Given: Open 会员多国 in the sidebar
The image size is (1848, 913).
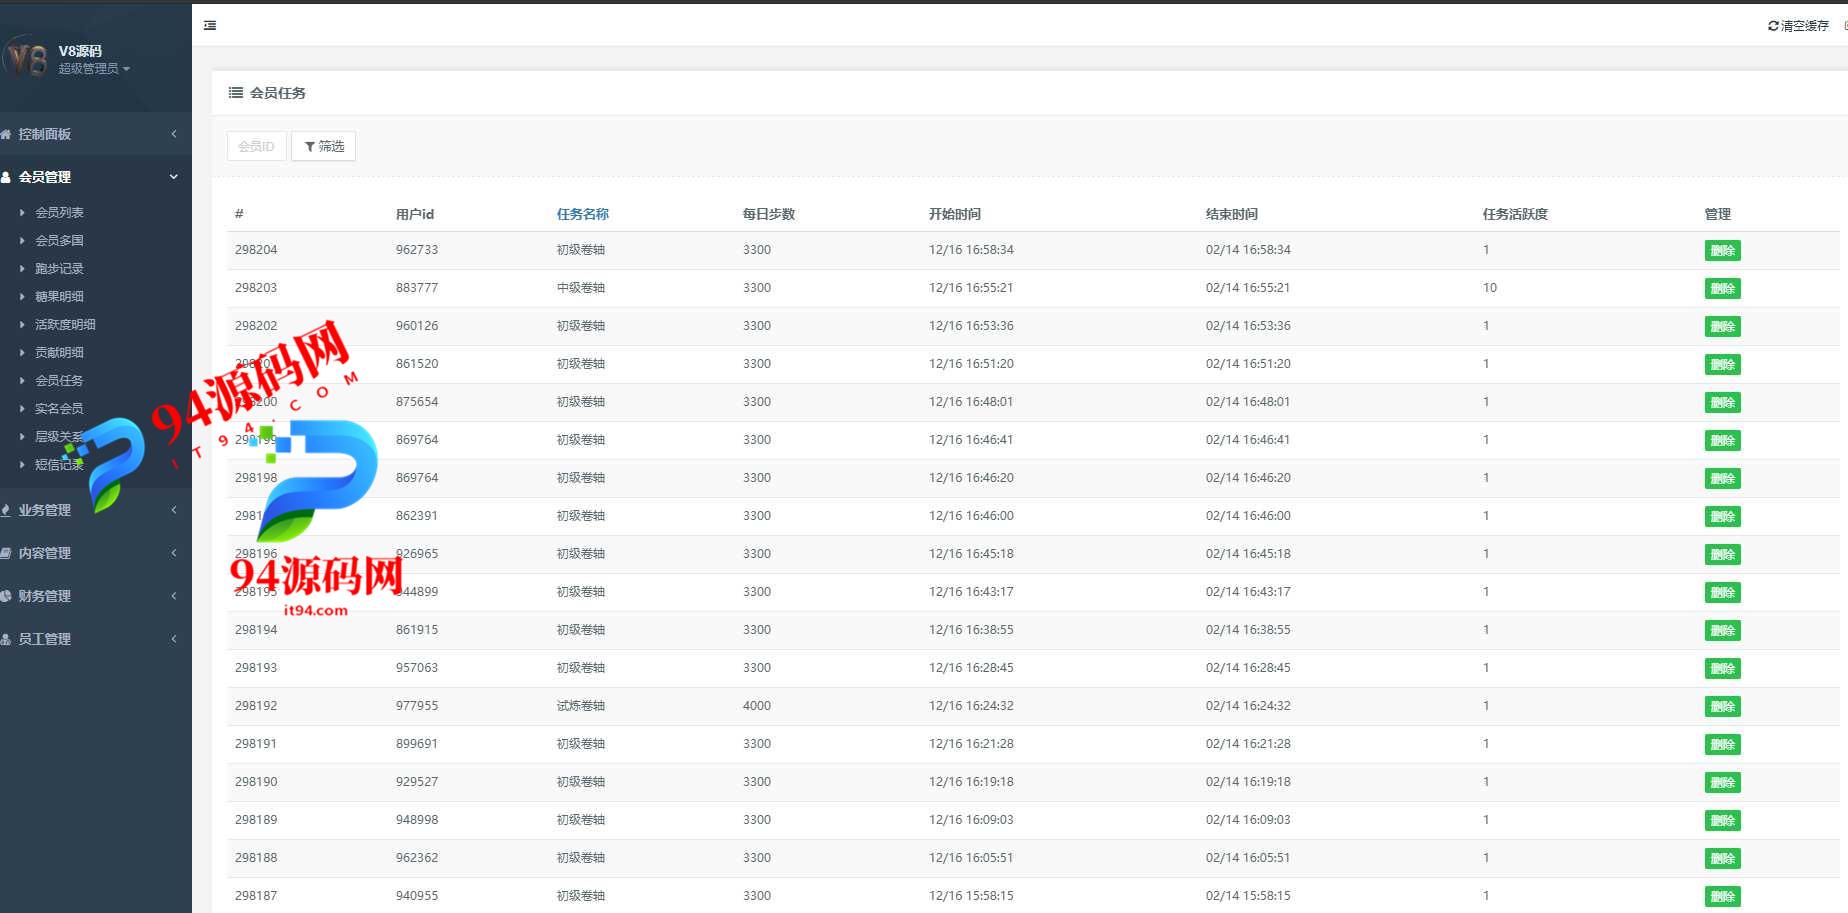Looking at the screenshot, I should 59,240.
